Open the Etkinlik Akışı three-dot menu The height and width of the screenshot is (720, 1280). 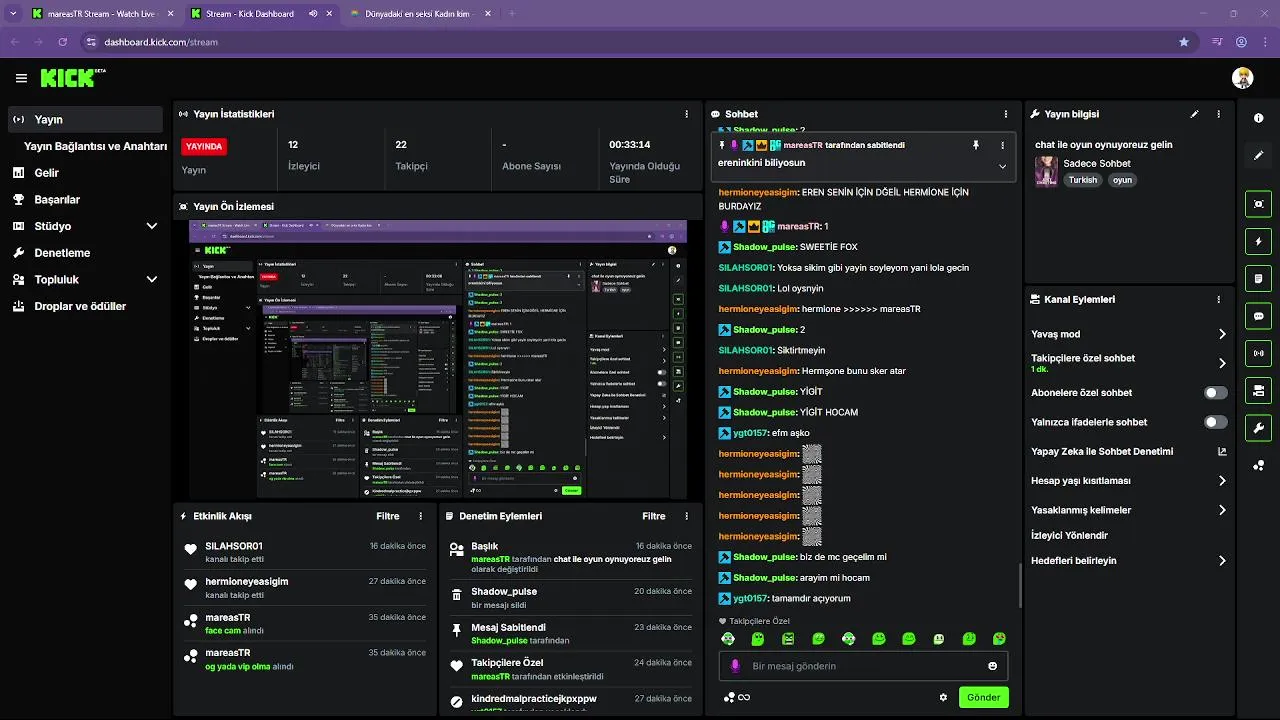click(x=420, y=516)
